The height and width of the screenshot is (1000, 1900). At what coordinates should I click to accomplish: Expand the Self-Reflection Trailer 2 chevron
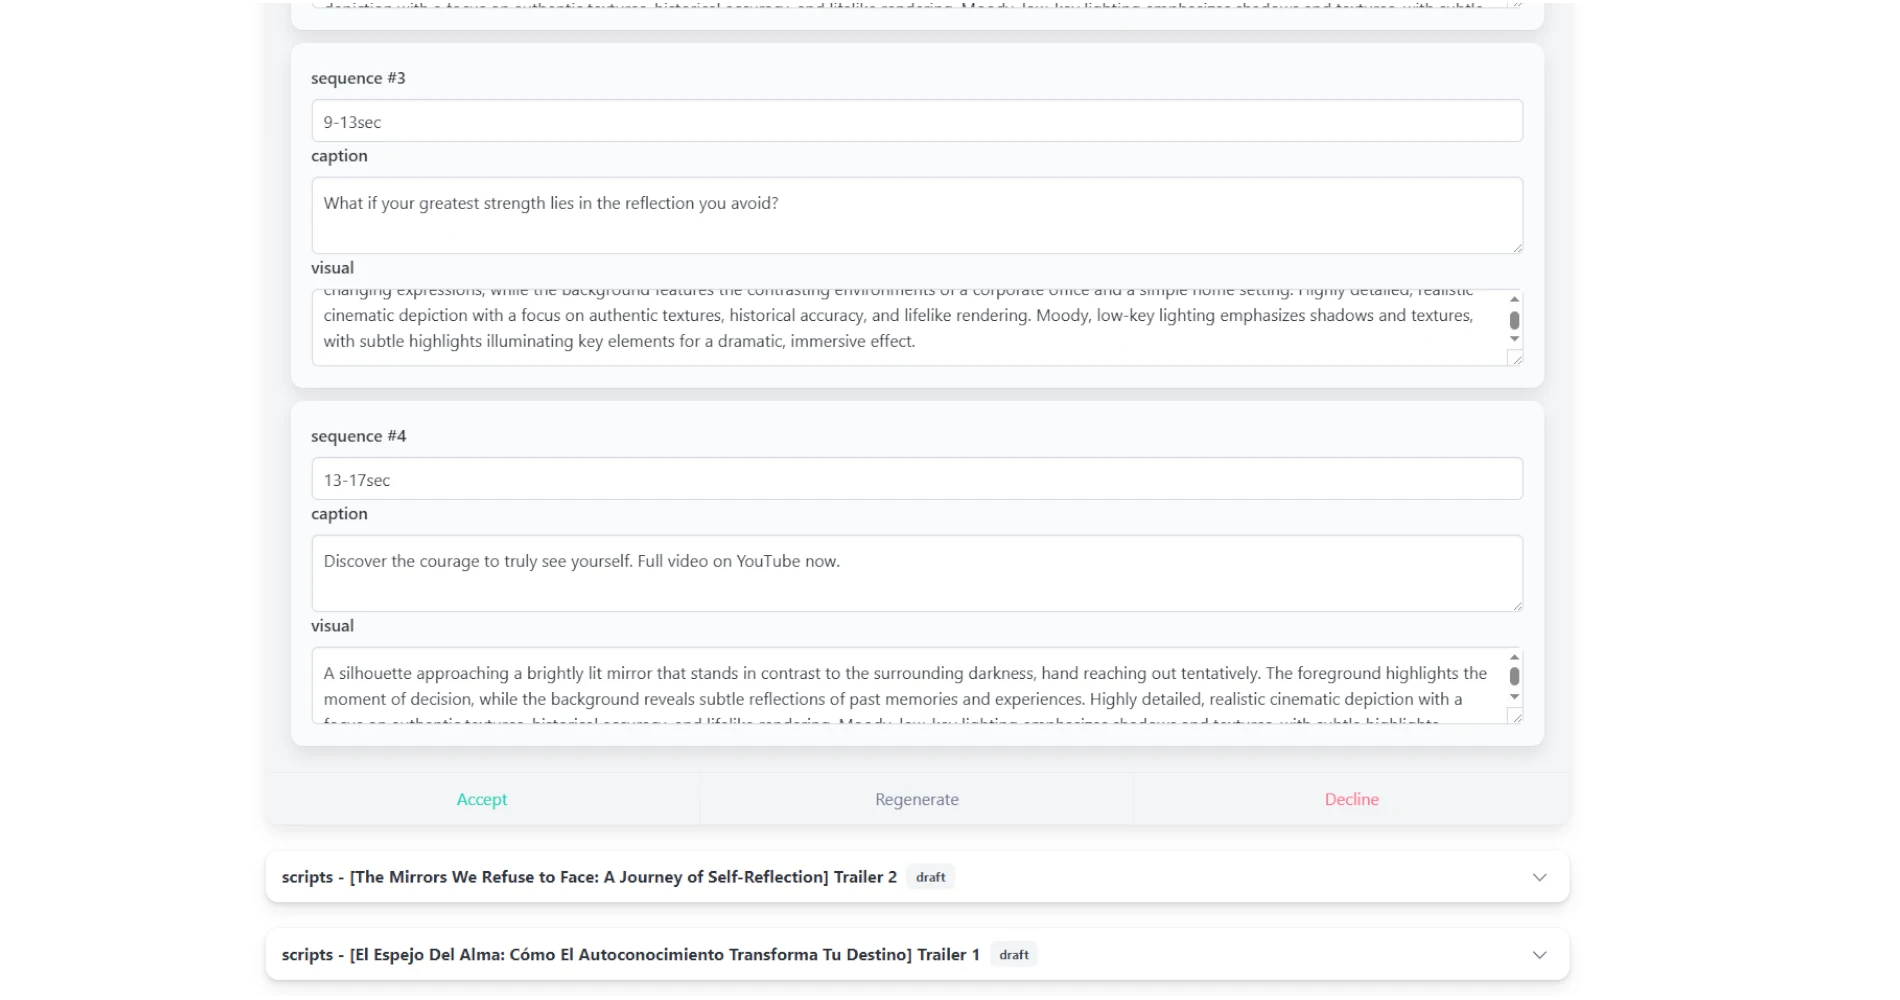coord(1539,877)
